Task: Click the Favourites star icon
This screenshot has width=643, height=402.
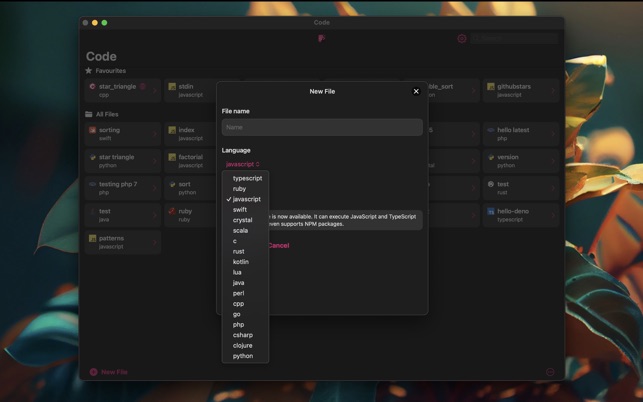Action: click(89, 71)
